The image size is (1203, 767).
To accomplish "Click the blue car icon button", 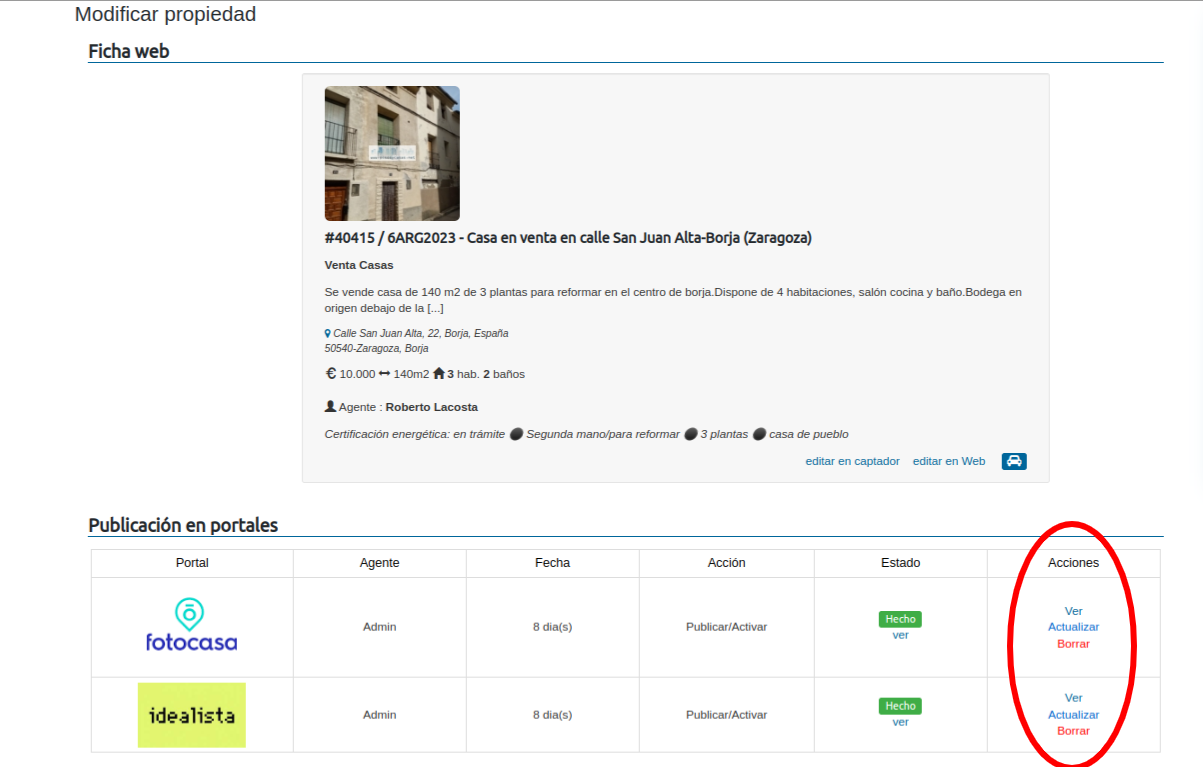I will (1014, 461).
